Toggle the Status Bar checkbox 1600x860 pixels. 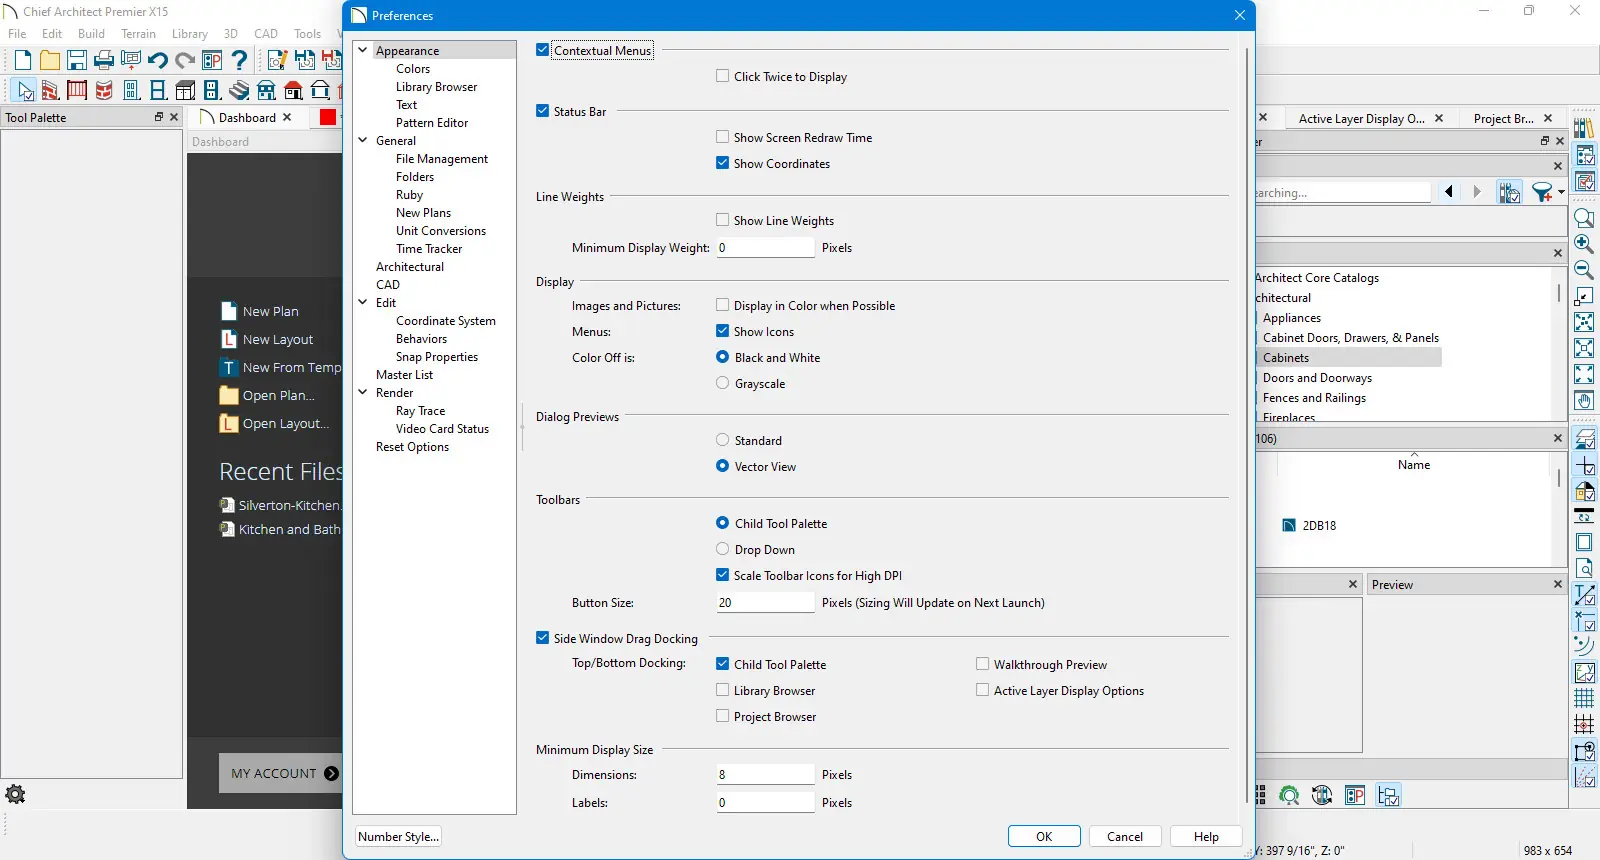pyautogui.click(x=543, y=111)
